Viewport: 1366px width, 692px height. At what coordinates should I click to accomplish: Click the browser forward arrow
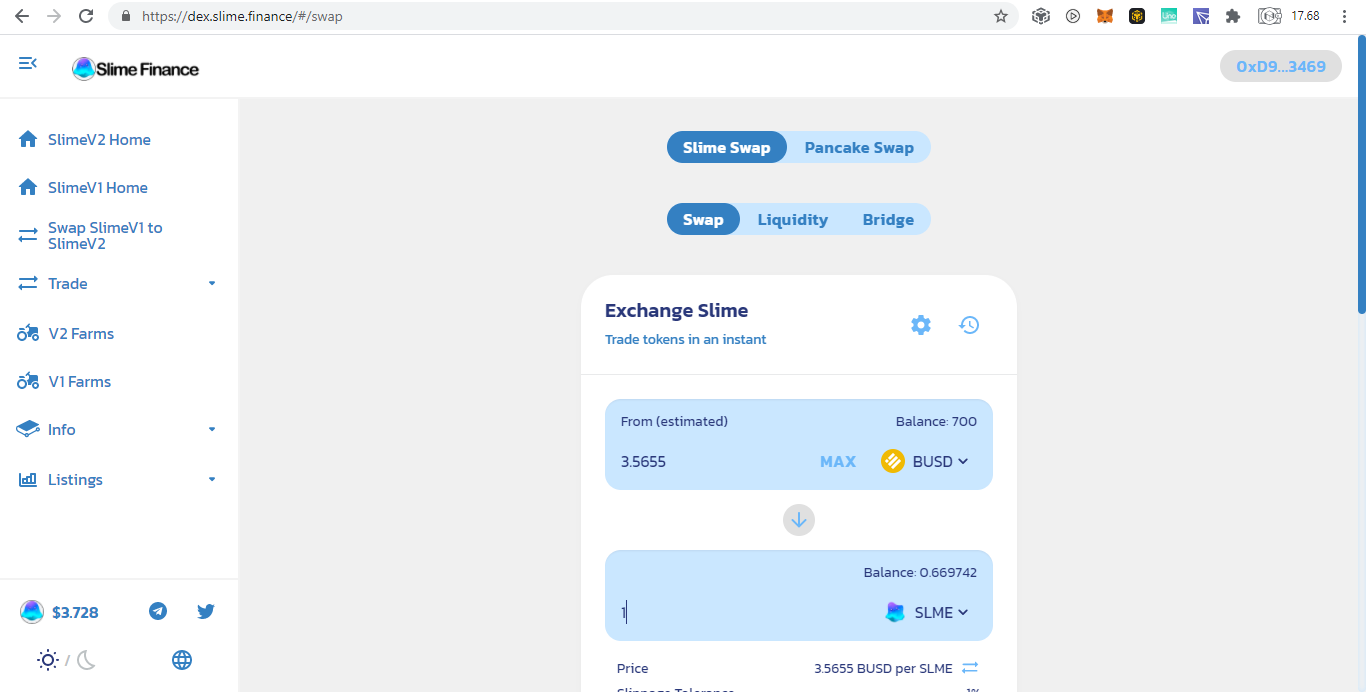(54, 16)
